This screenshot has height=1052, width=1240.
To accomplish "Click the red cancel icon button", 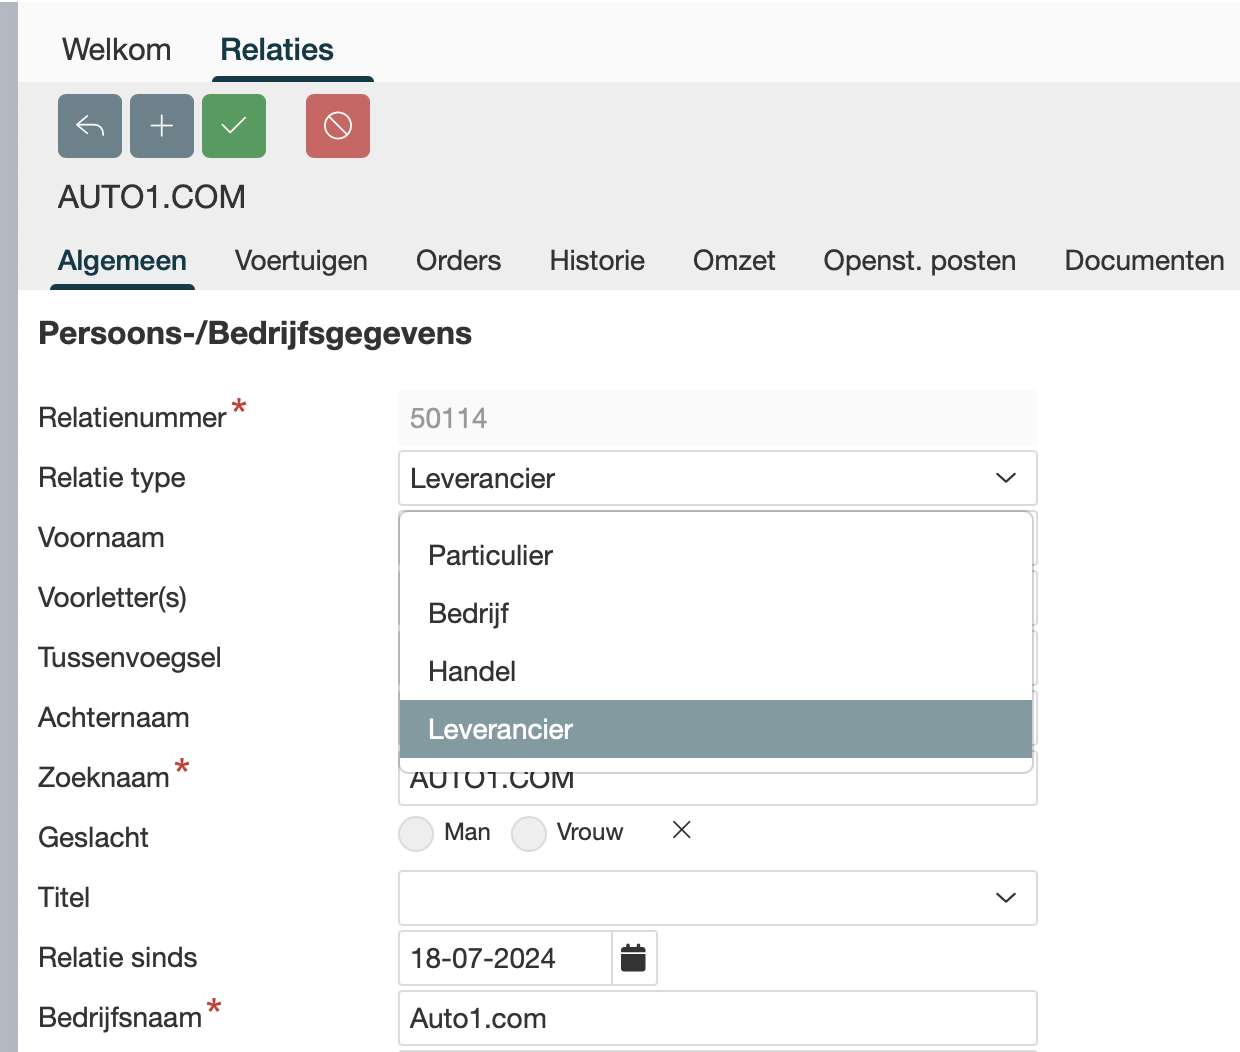I will pyautogui.click(x=338, y=126).
